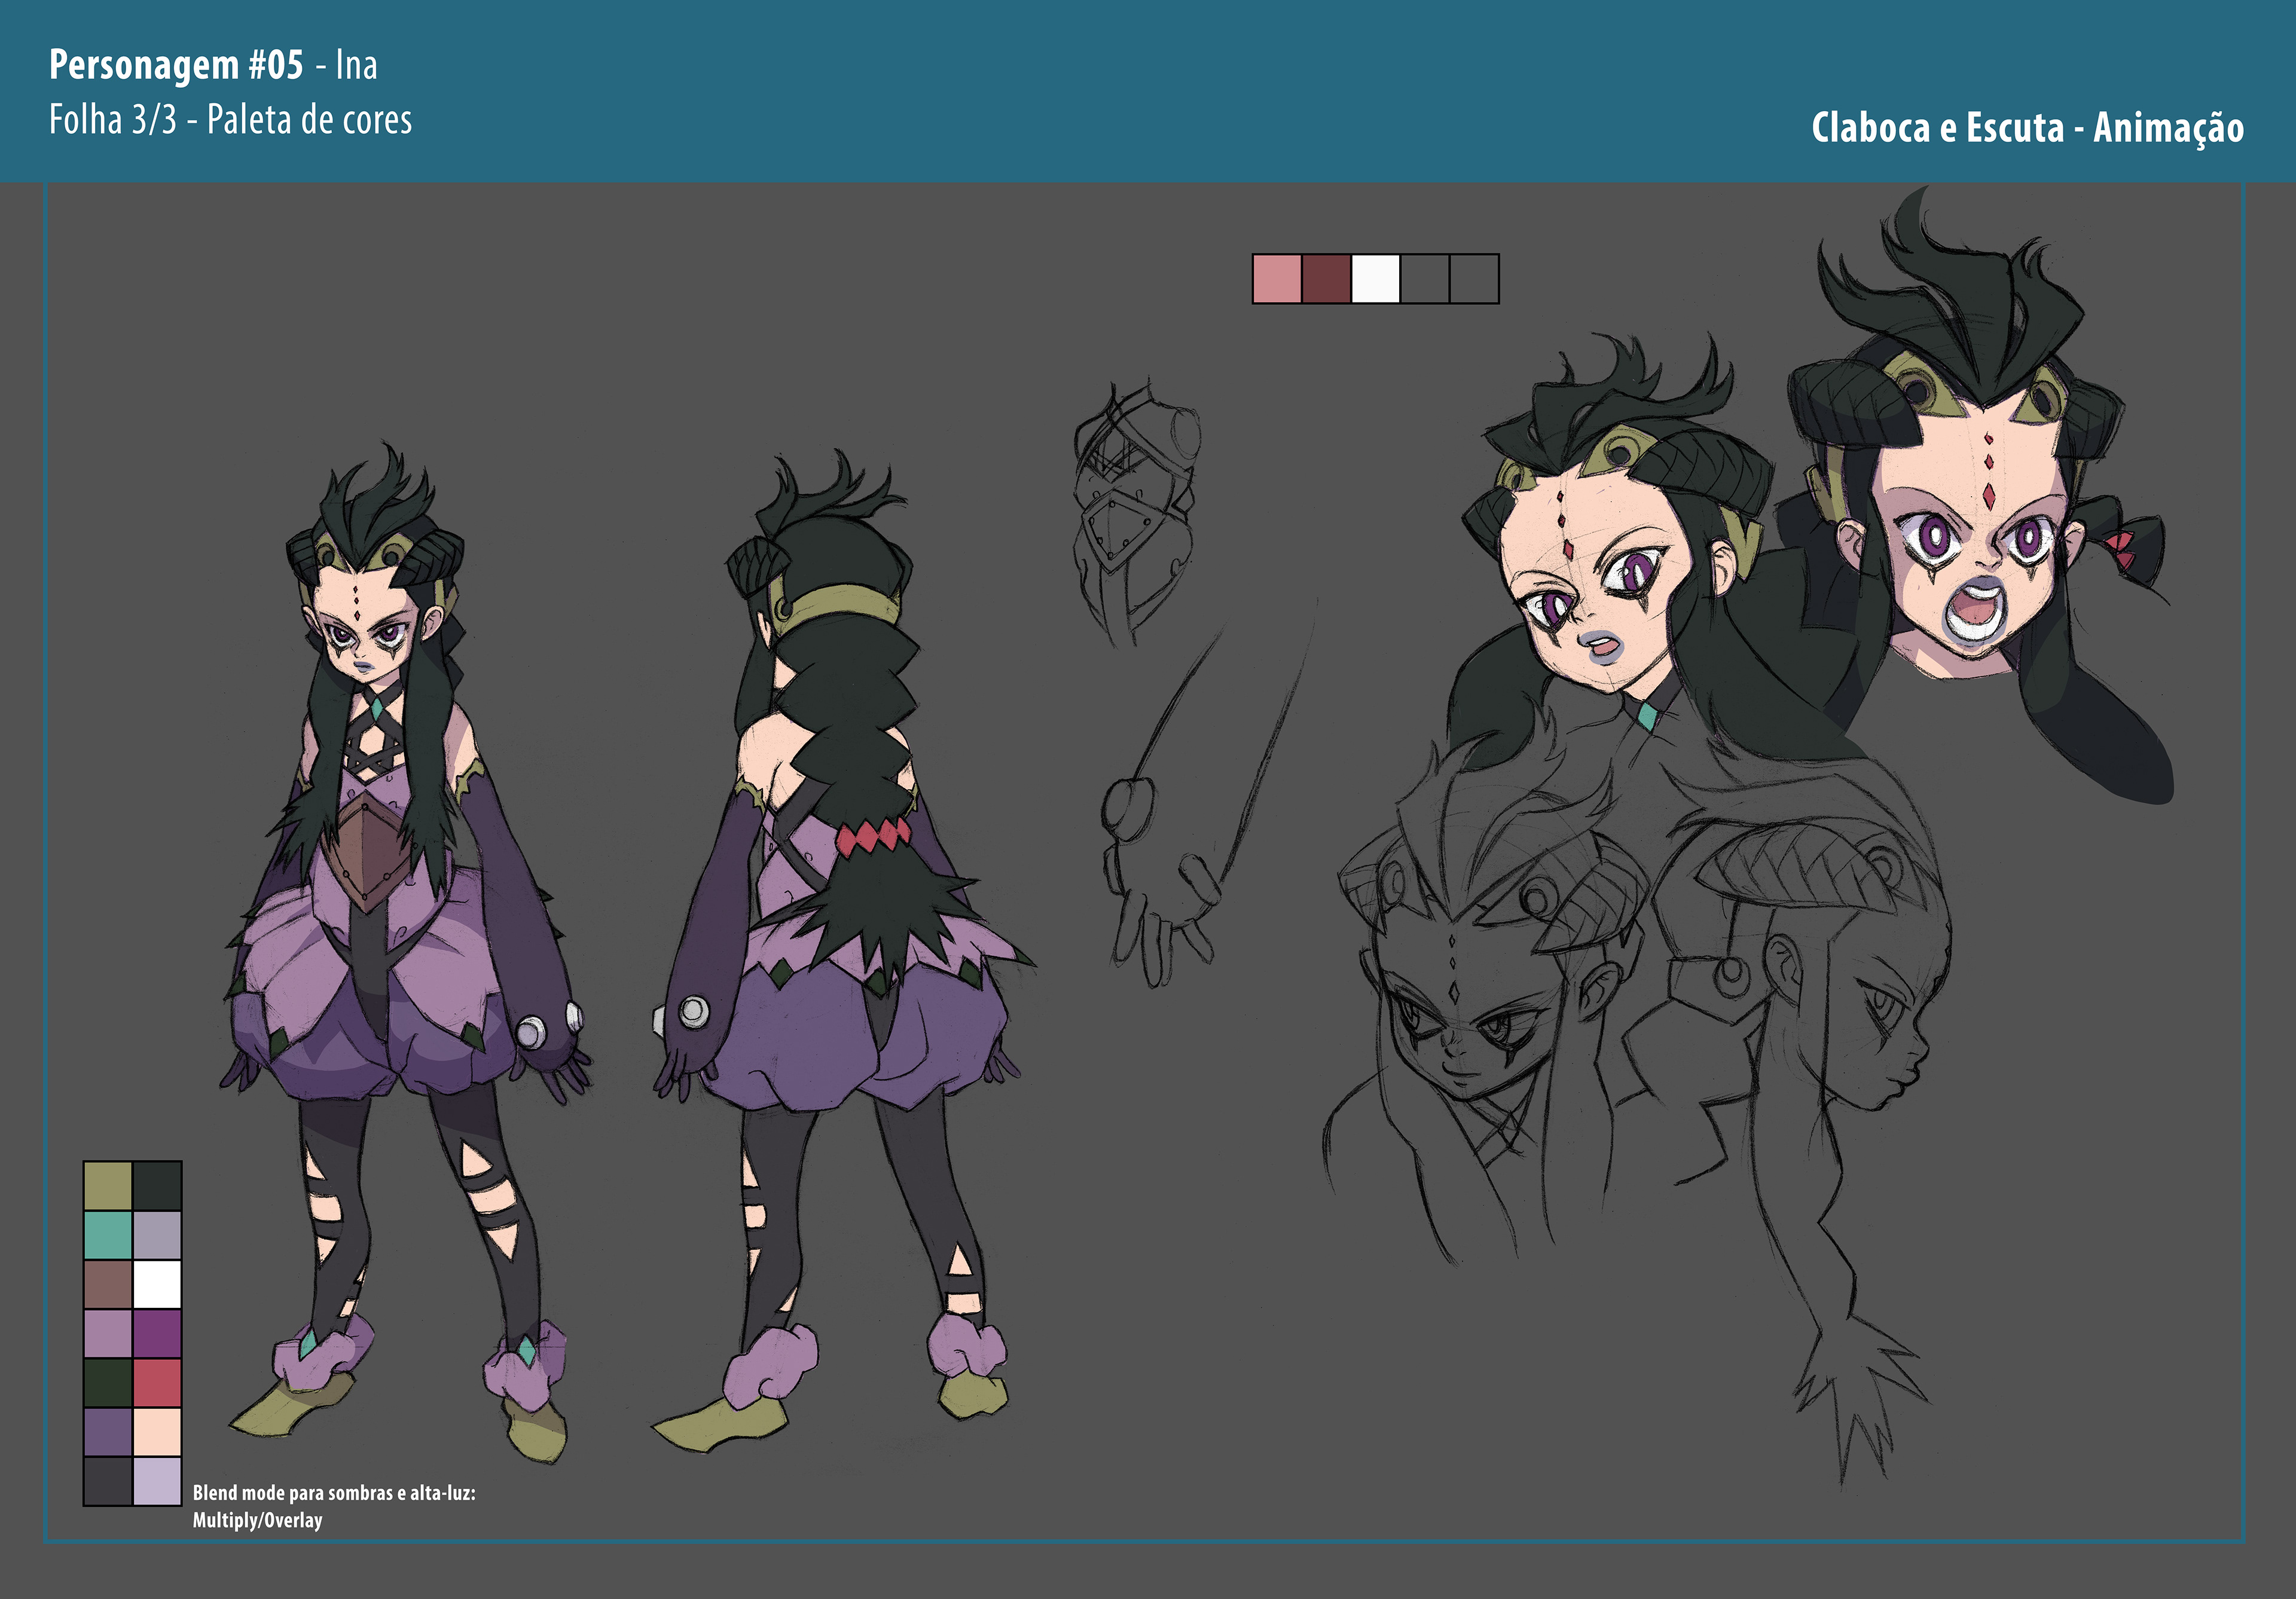Click the 'Multiply/Overlay' blend mode note
Viewport: 2296px width, 1599px height.
[x=257, y=1520]
